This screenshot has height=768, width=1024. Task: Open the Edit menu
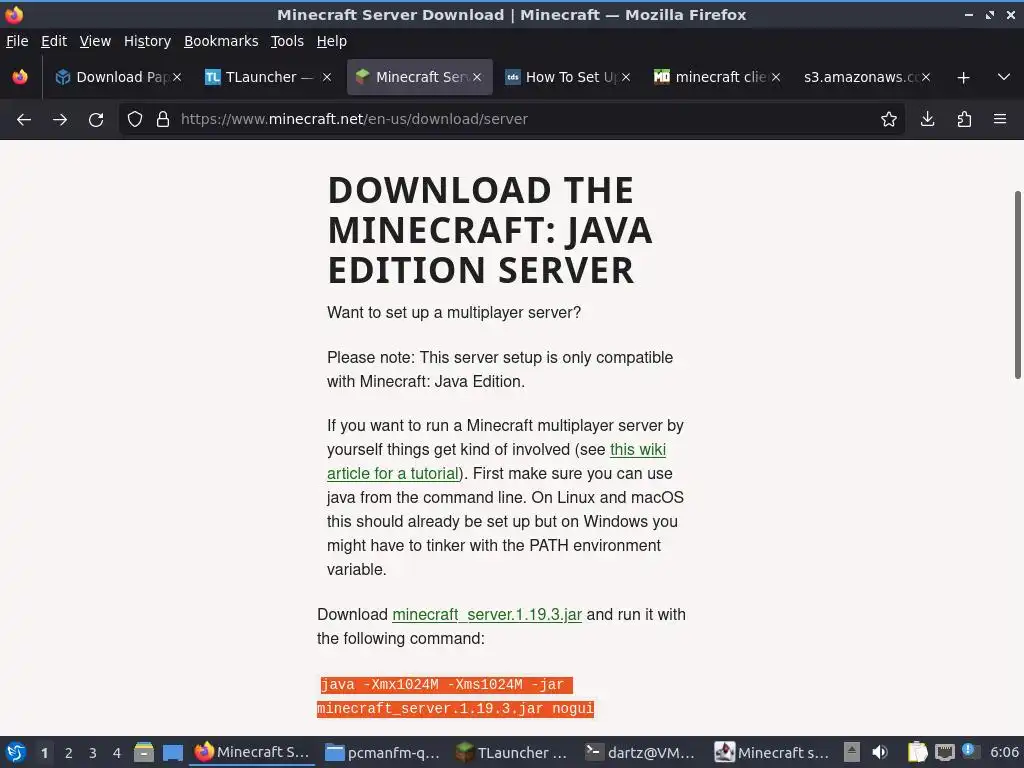tap(54, 41)
